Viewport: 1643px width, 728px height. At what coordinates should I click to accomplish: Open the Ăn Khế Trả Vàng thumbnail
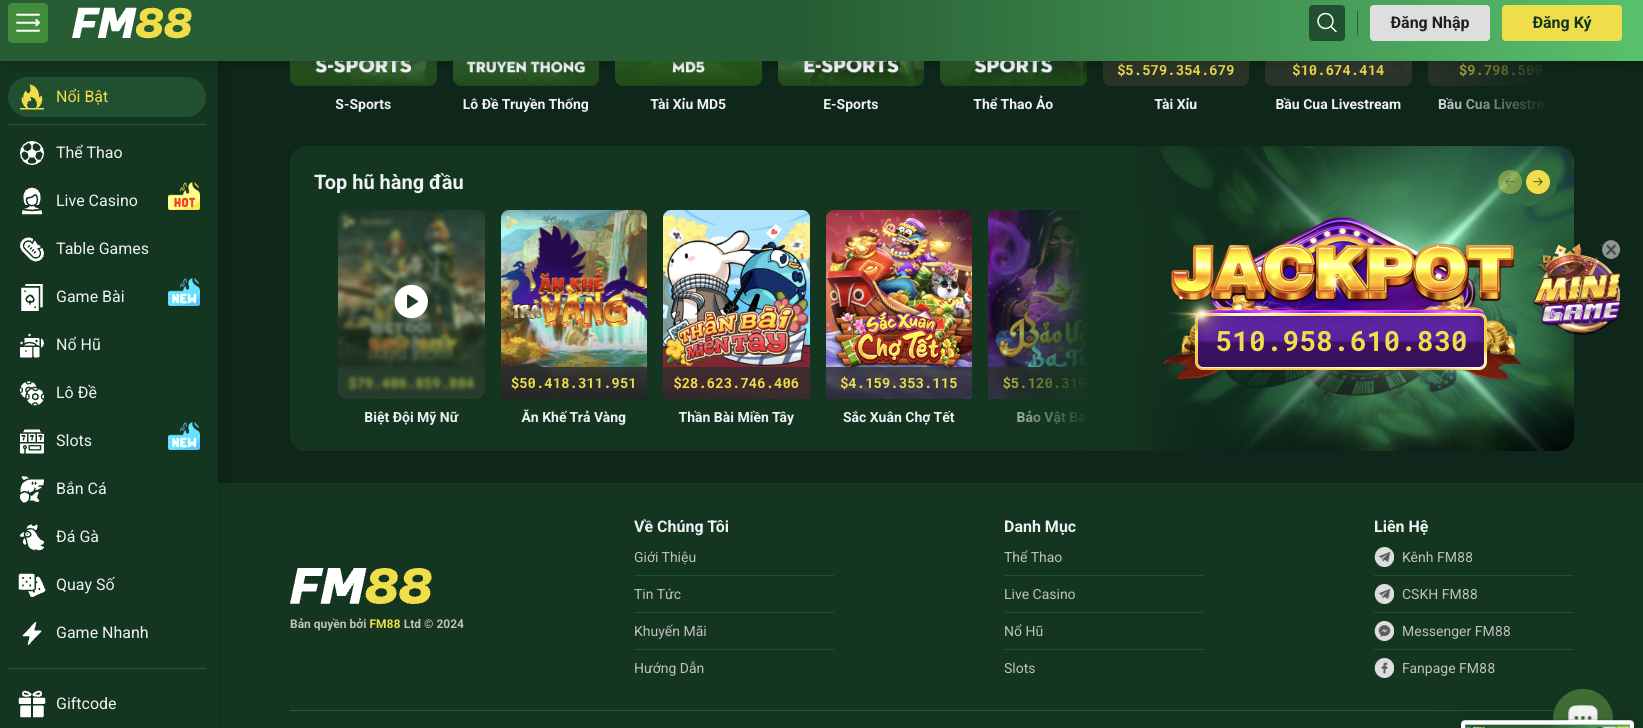click(x=573, y=290)
